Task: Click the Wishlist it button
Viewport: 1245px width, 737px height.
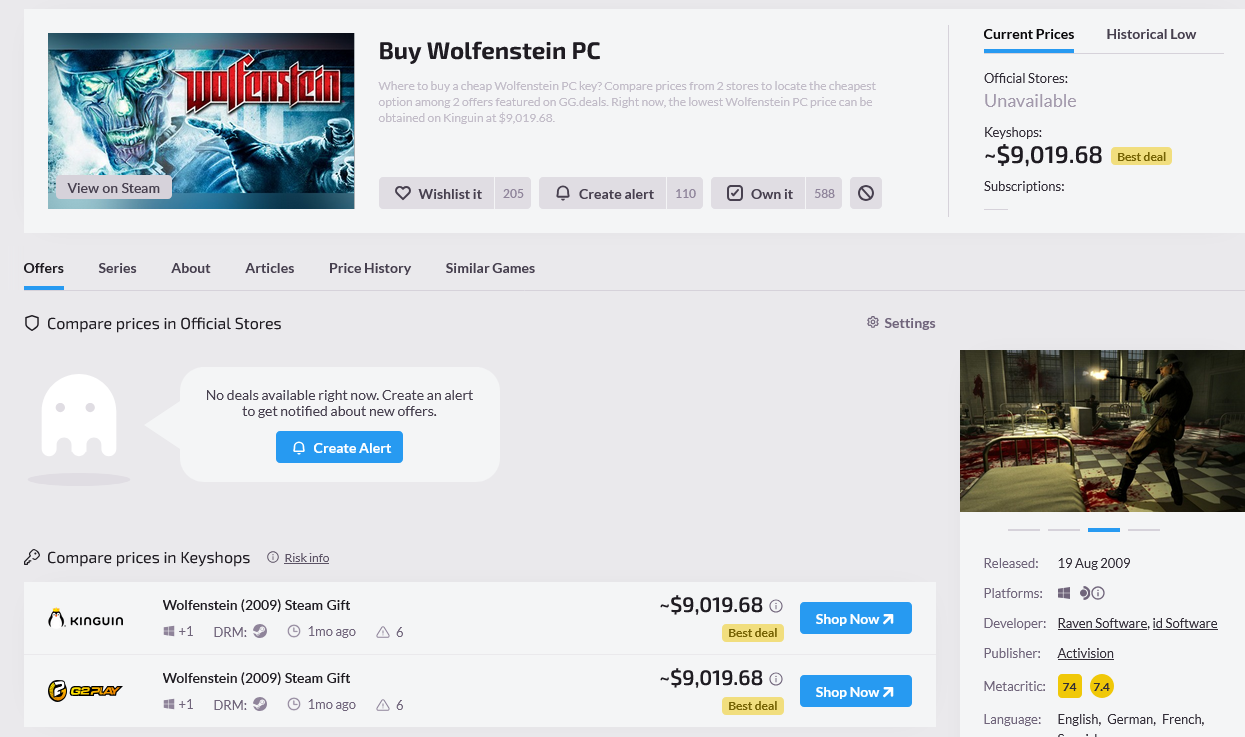Action: [438, 193]
